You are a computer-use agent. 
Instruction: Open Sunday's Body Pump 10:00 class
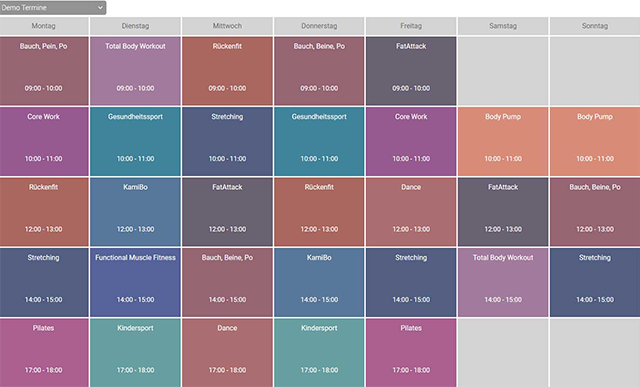tap(595, 142)
